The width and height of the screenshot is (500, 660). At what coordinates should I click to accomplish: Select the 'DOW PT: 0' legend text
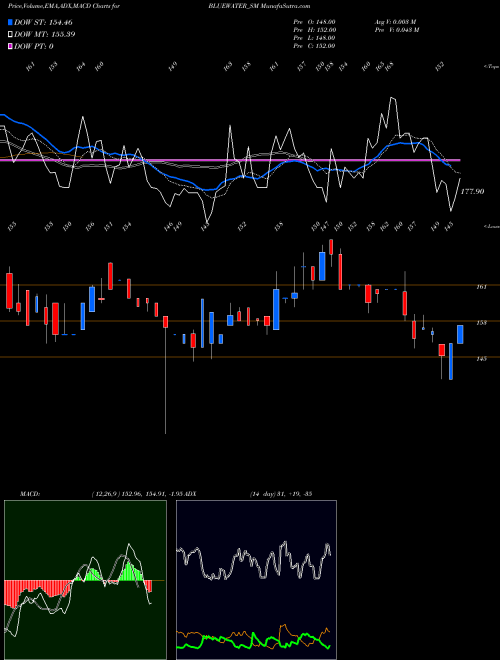tap(34, 46)
